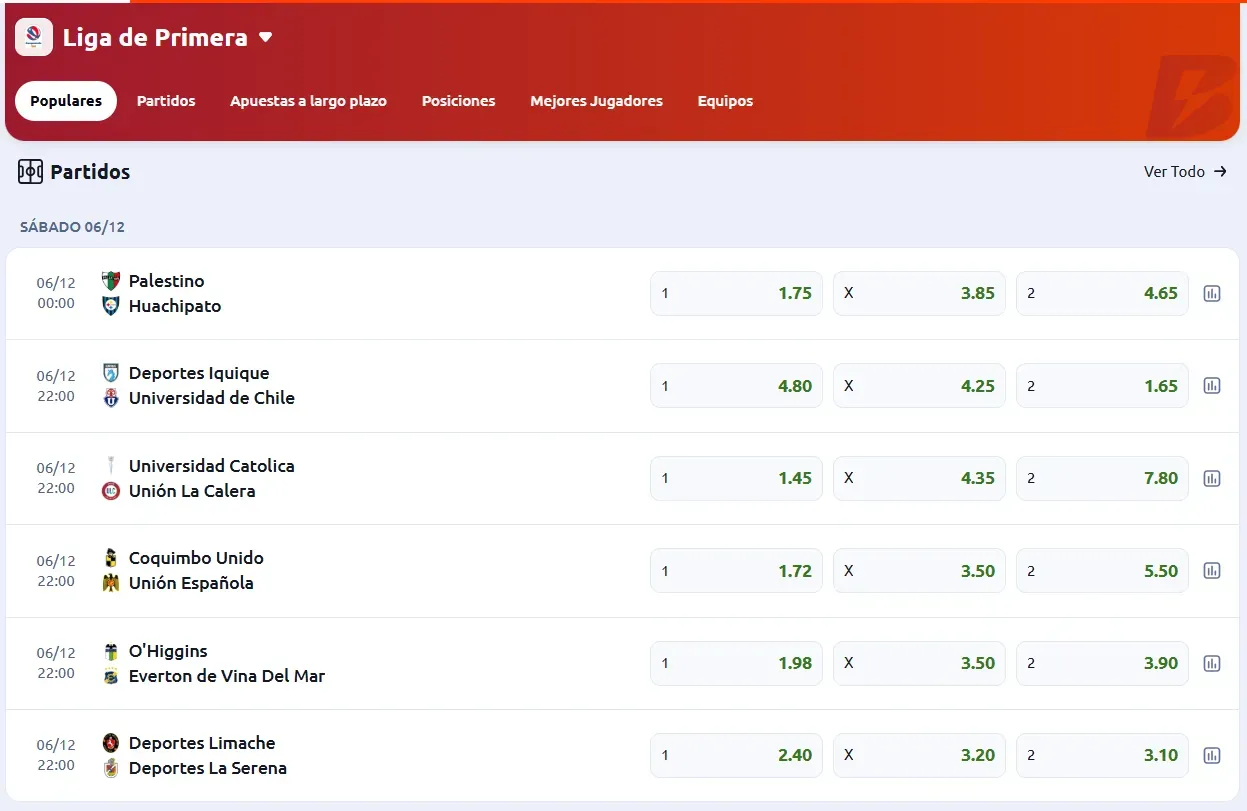Select draw odds 4.25 for Iquique match

[919, 386]
